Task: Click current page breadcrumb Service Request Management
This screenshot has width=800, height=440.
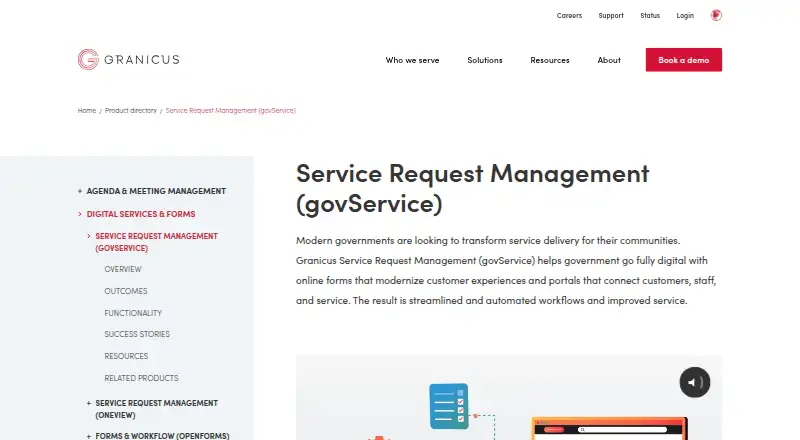Action: (230, 110)
